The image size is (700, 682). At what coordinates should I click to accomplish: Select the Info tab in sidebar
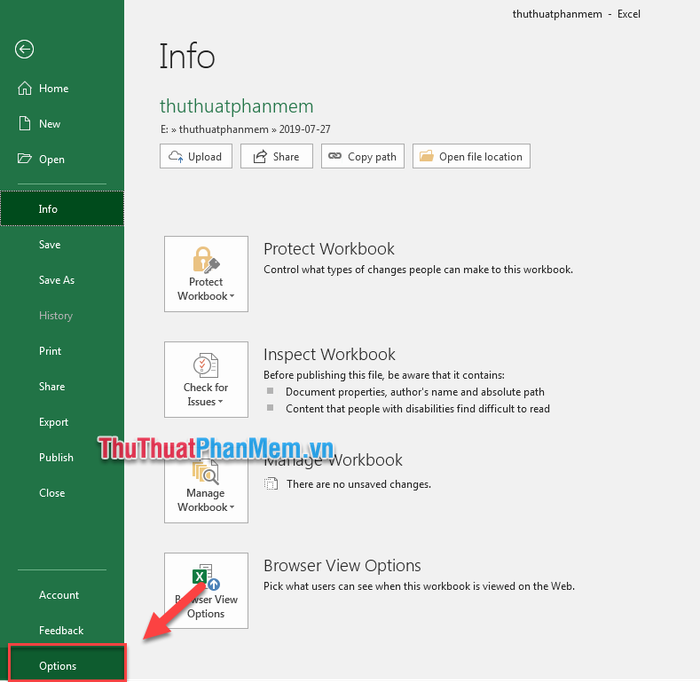coord(62,208)
